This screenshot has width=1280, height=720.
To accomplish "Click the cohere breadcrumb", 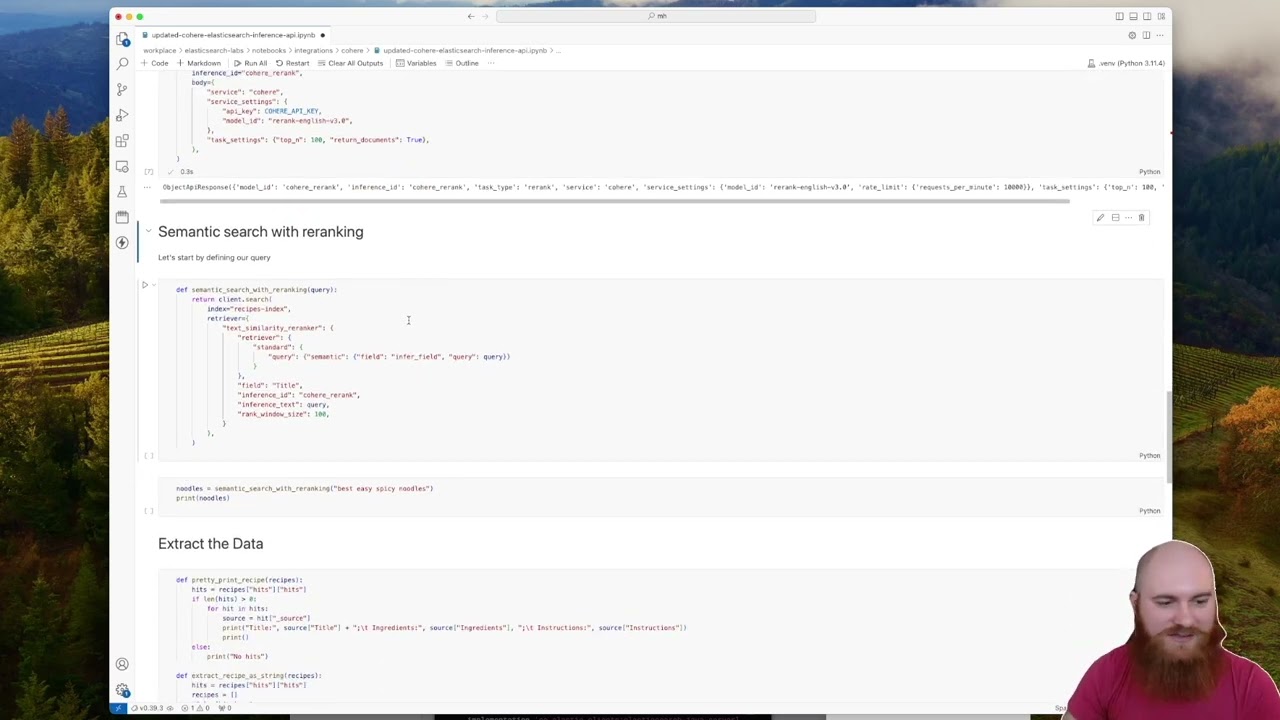I will pyautogui.click(x=352, y=50).
